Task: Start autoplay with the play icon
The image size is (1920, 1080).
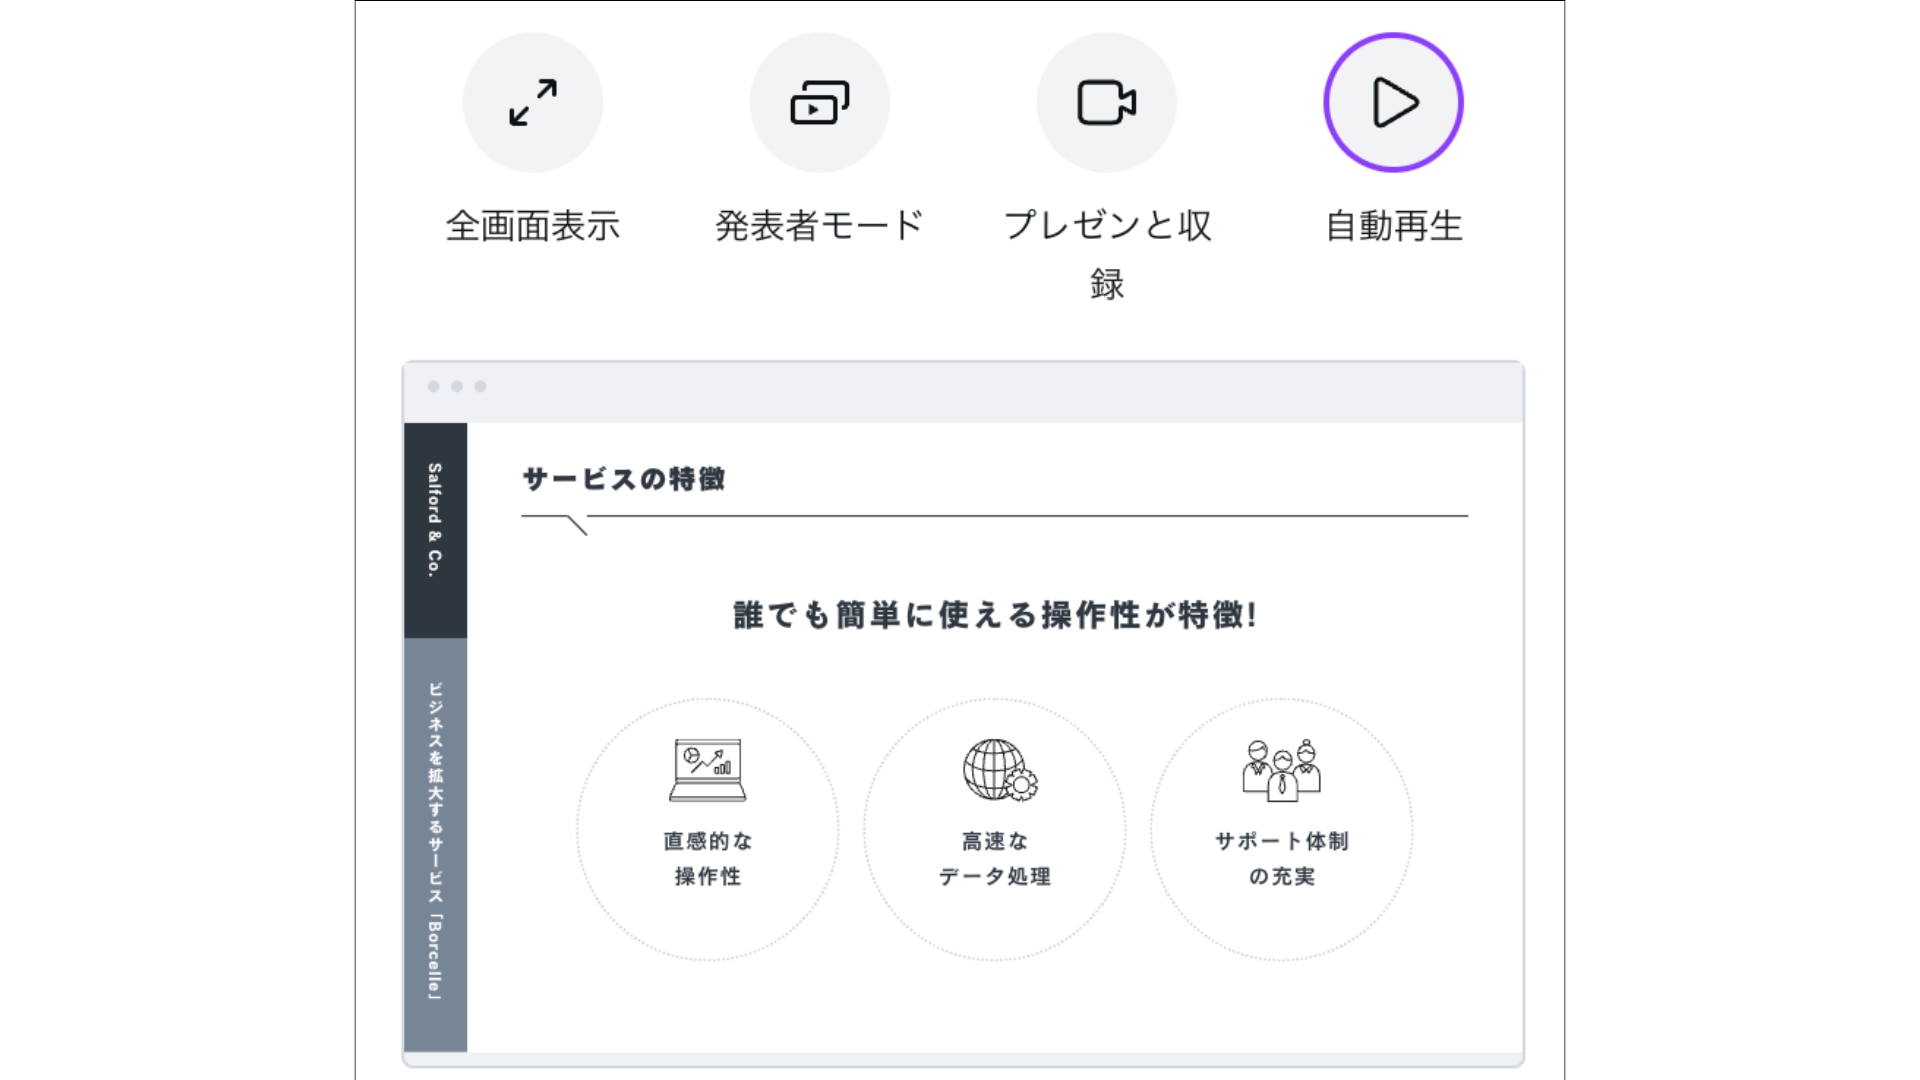Action: pos(1393,102)
